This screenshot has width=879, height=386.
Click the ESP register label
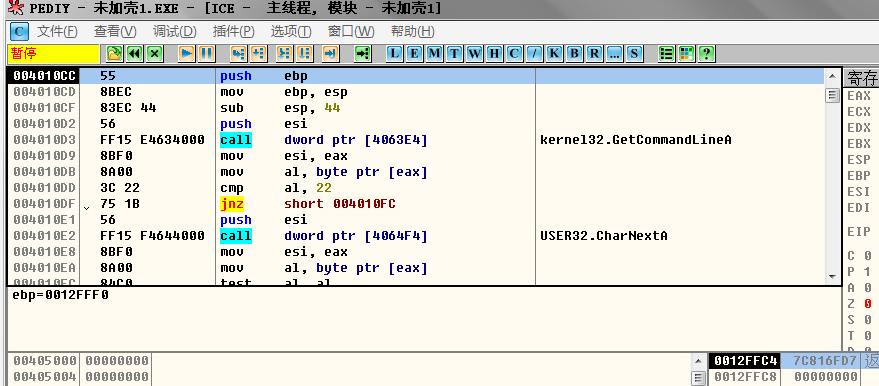tap(859, 160)
